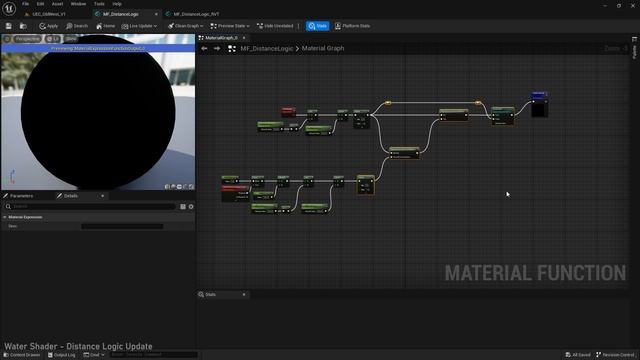Click the last preview mesh icon in viewport
The image size is (640, 360).
point(191,187)
